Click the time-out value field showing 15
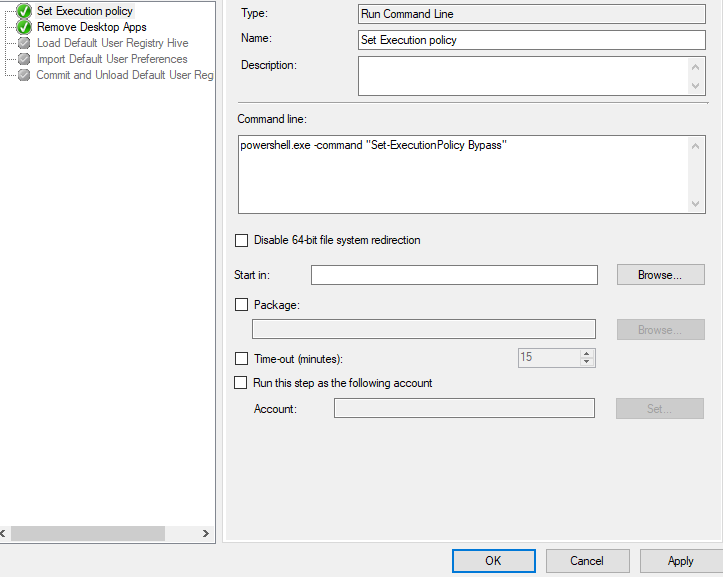Screen dimensions: 723x577 click(548, 358)
